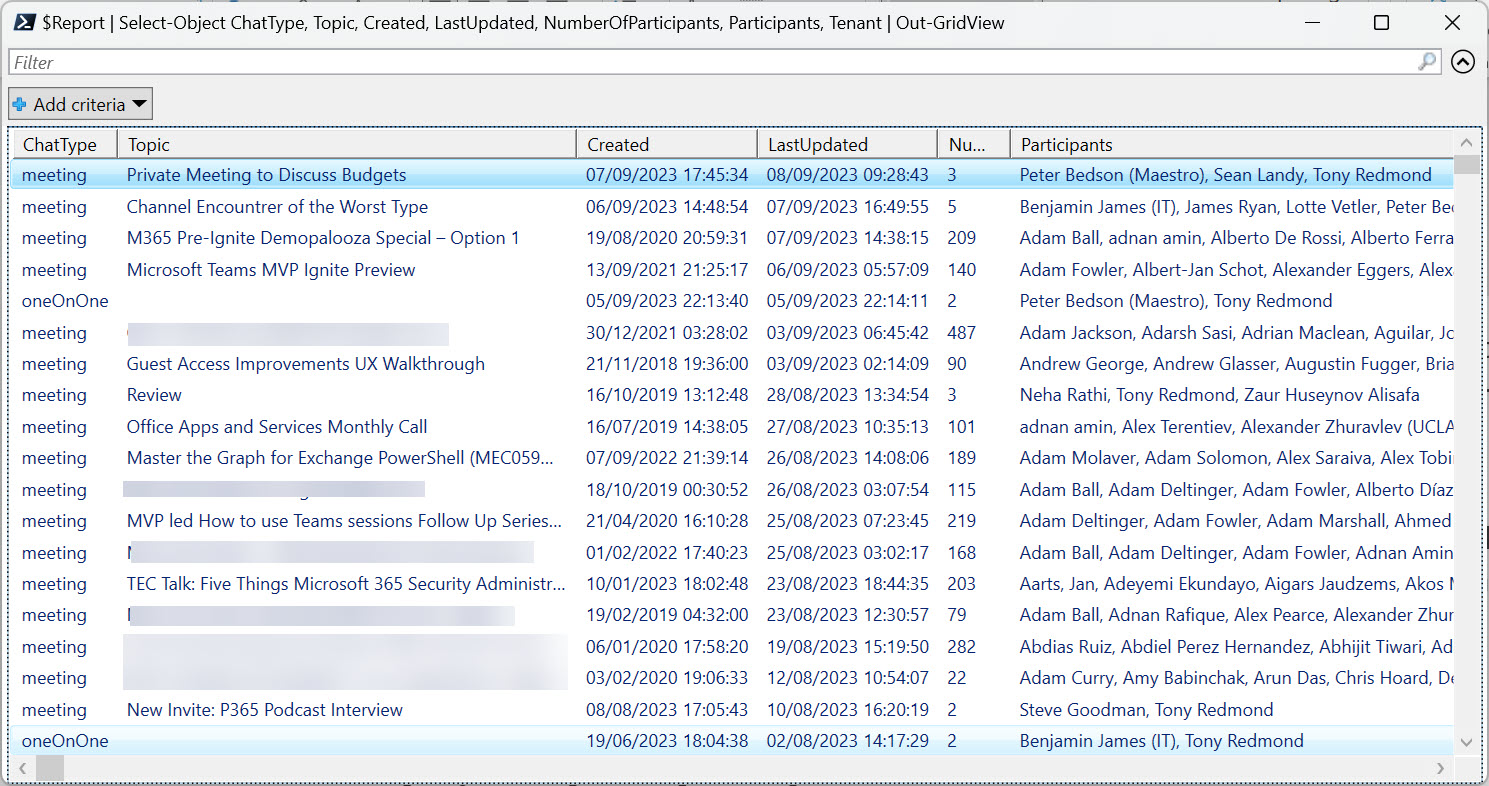Click participants Steve Goodman, Tony Redmond
This screenshot has height=786, width=1489.
(1146, 710)
